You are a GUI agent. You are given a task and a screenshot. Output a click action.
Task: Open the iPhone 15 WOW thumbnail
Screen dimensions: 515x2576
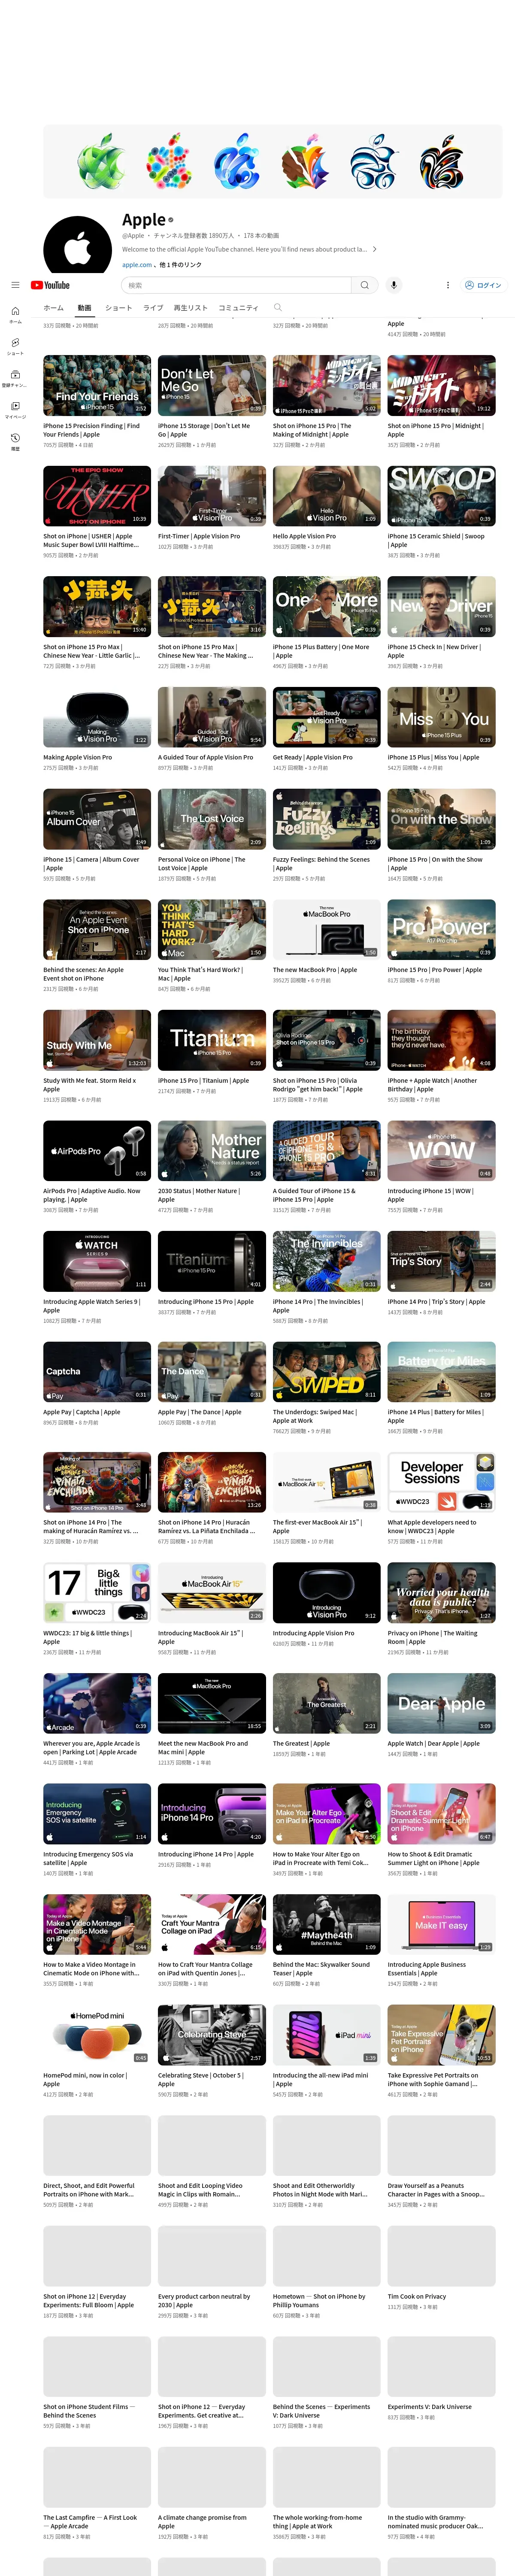point(442,1150)
